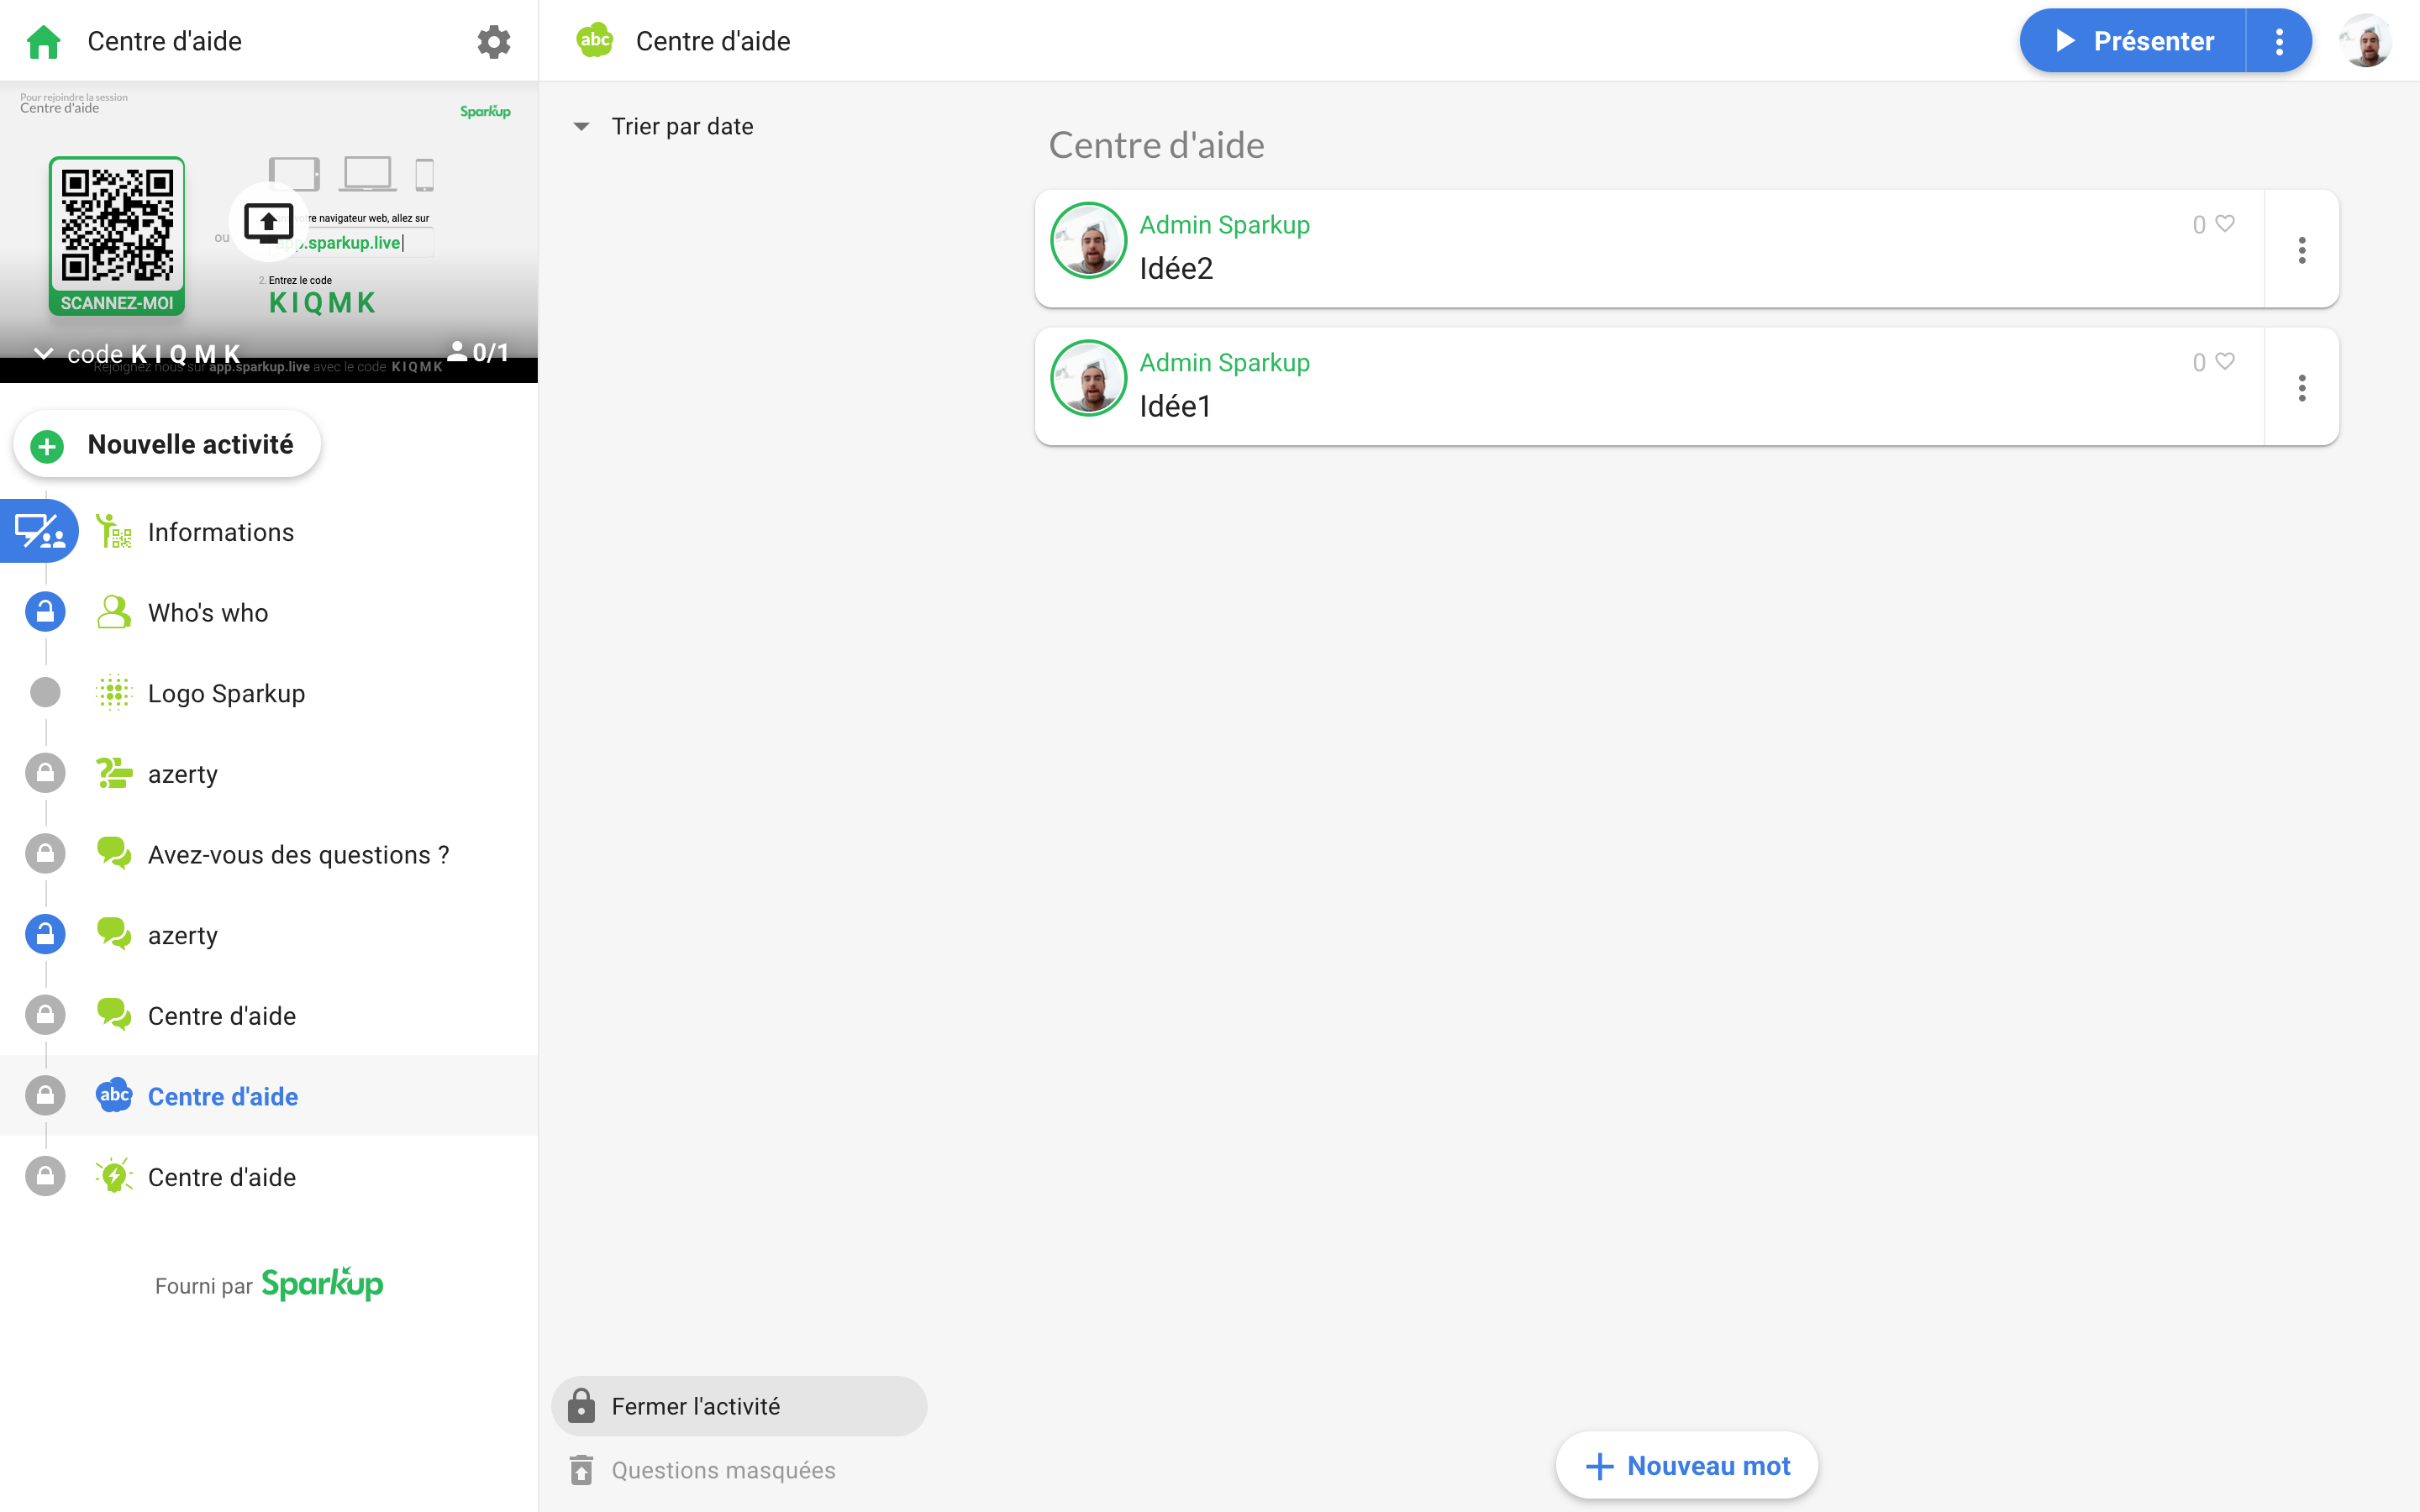Click Admin Sparkup avatar on Idée1 card
This screenshot has width=2420, height=1512.
tap(1089, 378)
